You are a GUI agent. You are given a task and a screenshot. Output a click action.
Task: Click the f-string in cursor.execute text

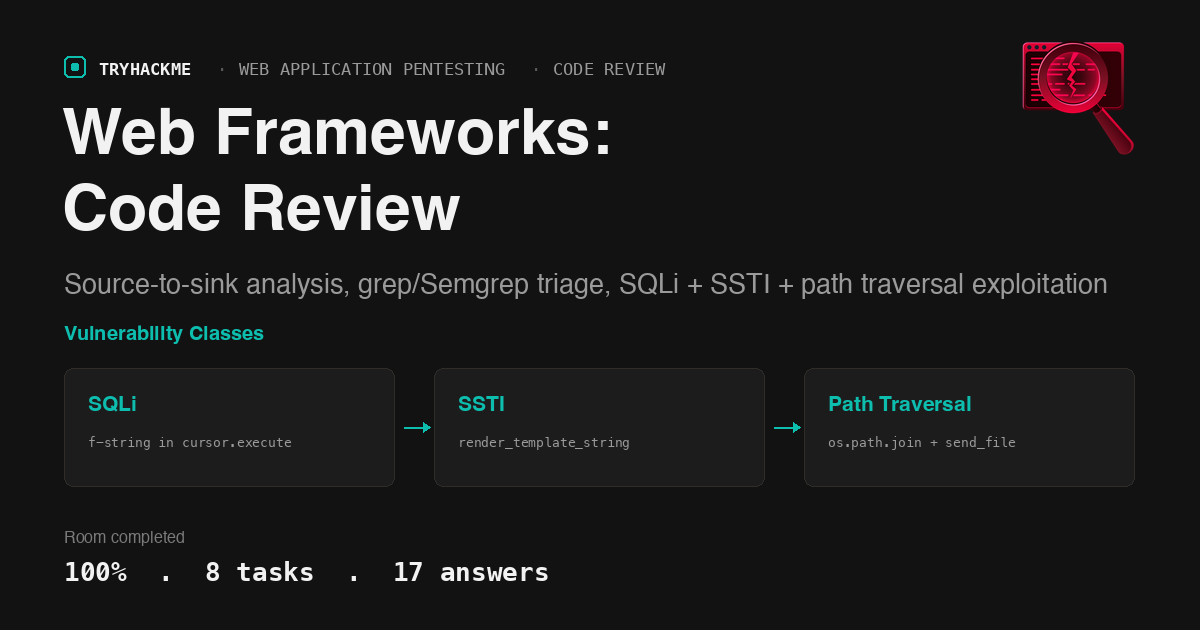click(x=190, y=442)
